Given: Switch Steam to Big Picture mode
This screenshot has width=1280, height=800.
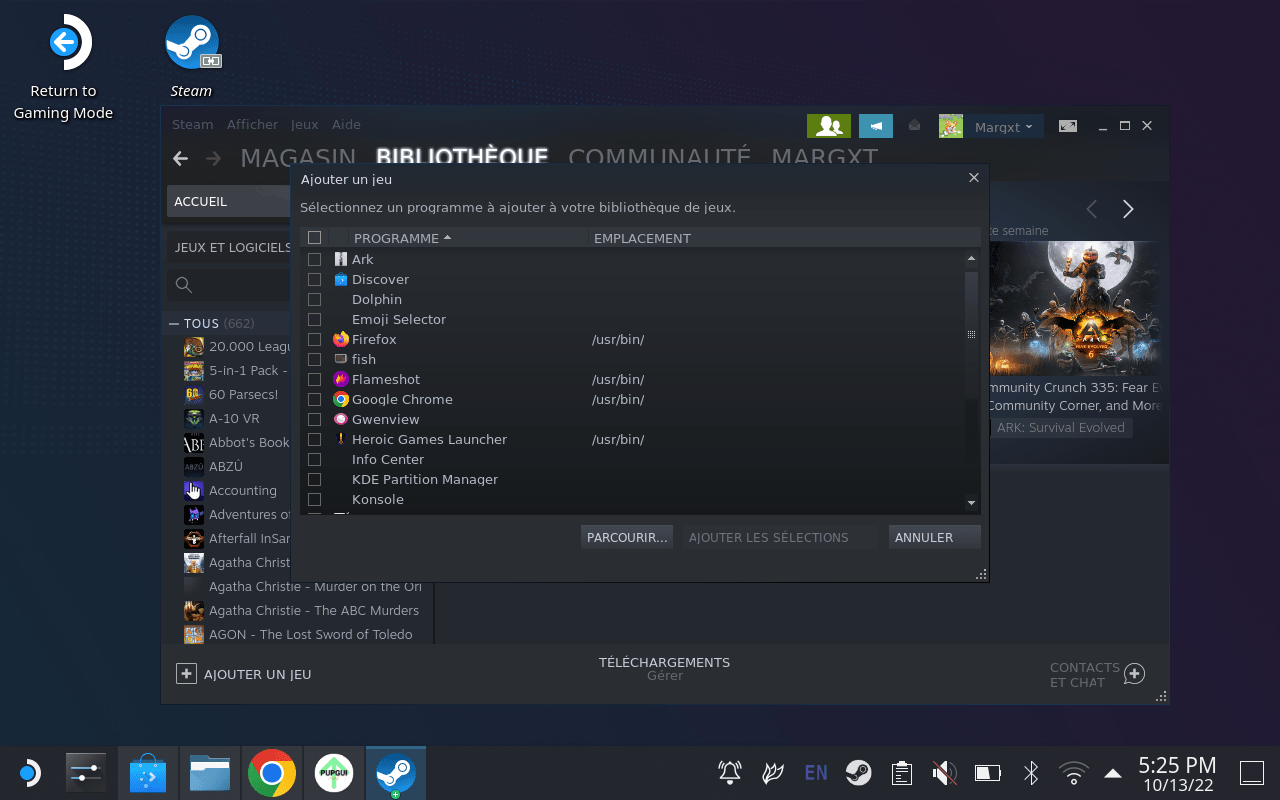Looking at the screenshot, I should point(1068,126).
